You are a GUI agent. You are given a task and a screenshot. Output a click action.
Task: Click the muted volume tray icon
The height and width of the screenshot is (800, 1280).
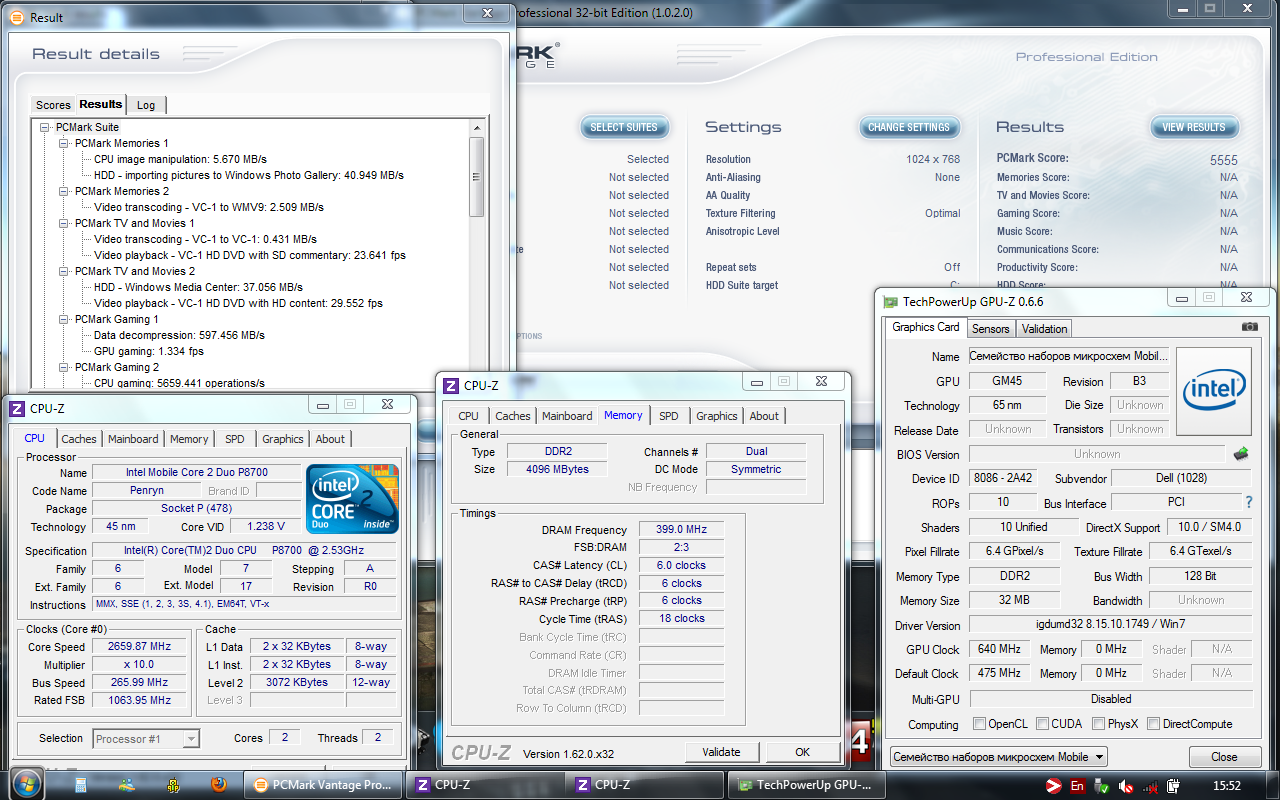pos(1127,786)
